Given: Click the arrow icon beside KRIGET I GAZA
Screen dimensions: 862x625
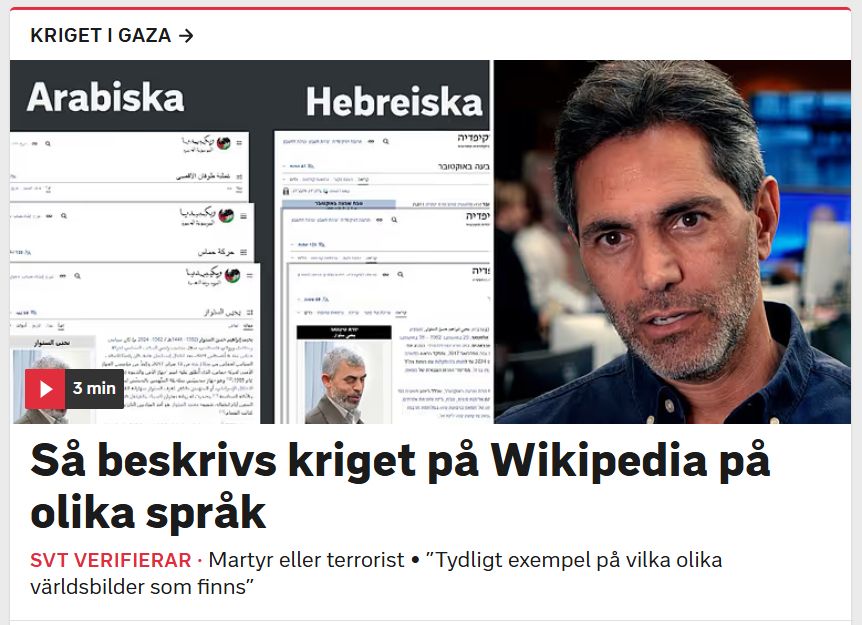Looking at the screenshot, I should click(186, 36).
